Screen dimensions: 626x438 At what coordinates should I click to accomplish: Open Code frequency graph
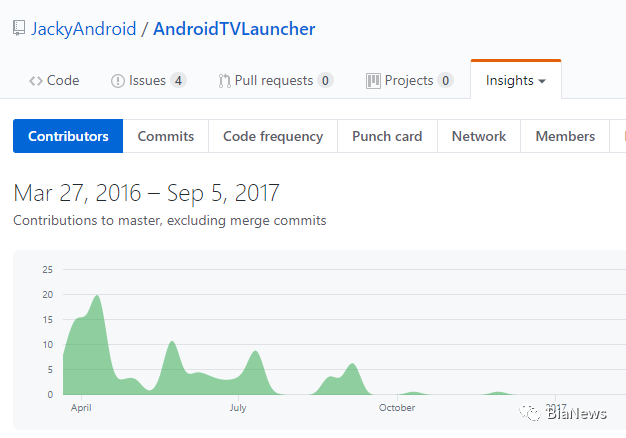point(273,136)
